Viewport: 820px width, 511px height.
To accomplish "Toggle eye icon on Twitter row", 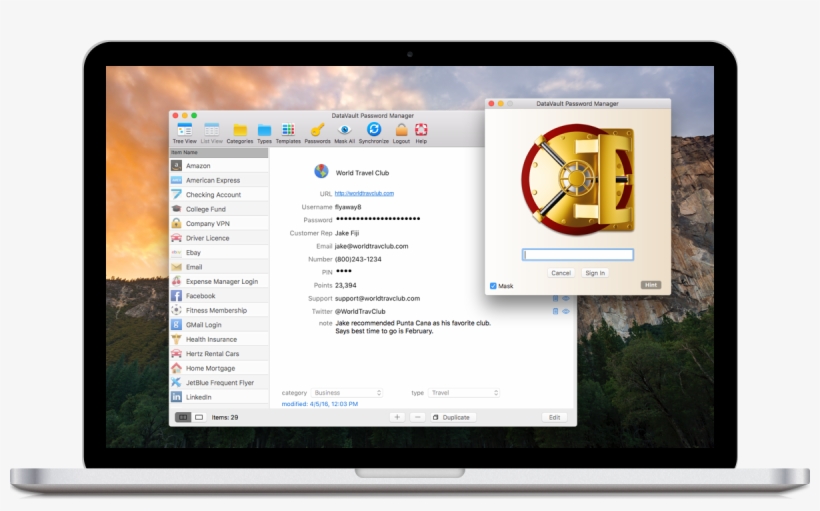I will click(566, 311).
